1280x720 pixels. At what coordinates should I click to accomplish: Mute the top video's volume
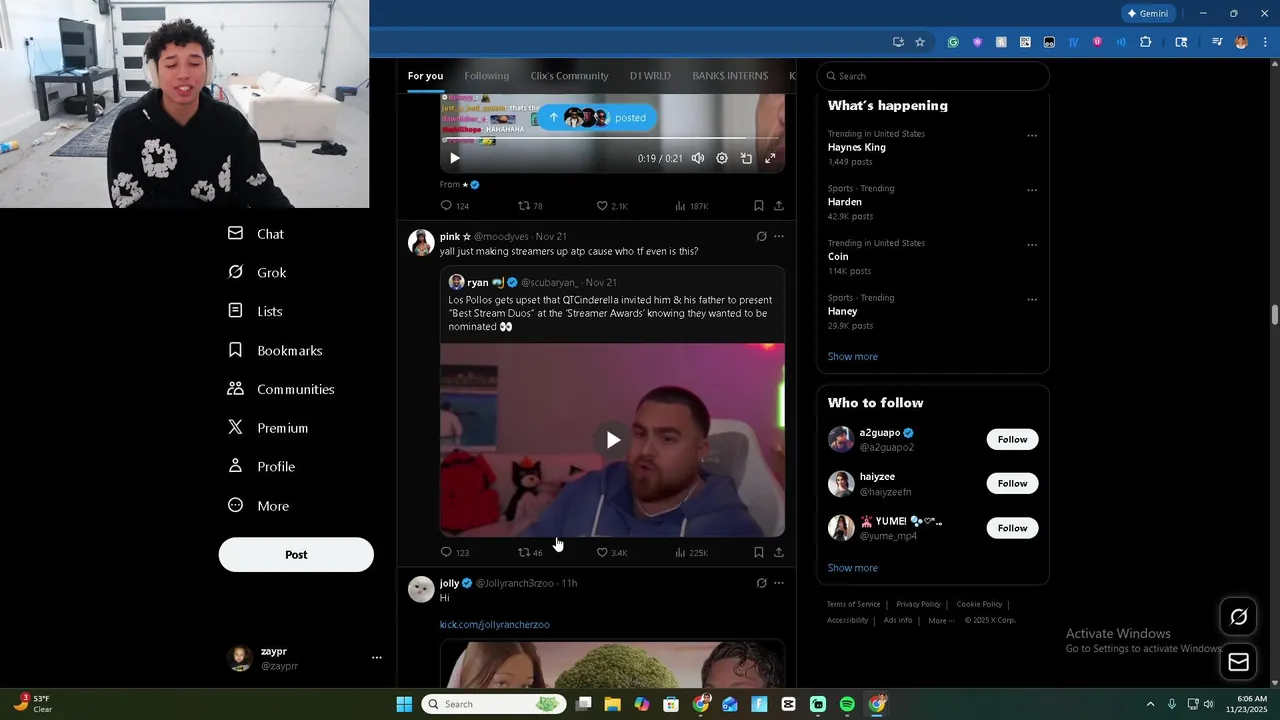(x=698, y=158)
